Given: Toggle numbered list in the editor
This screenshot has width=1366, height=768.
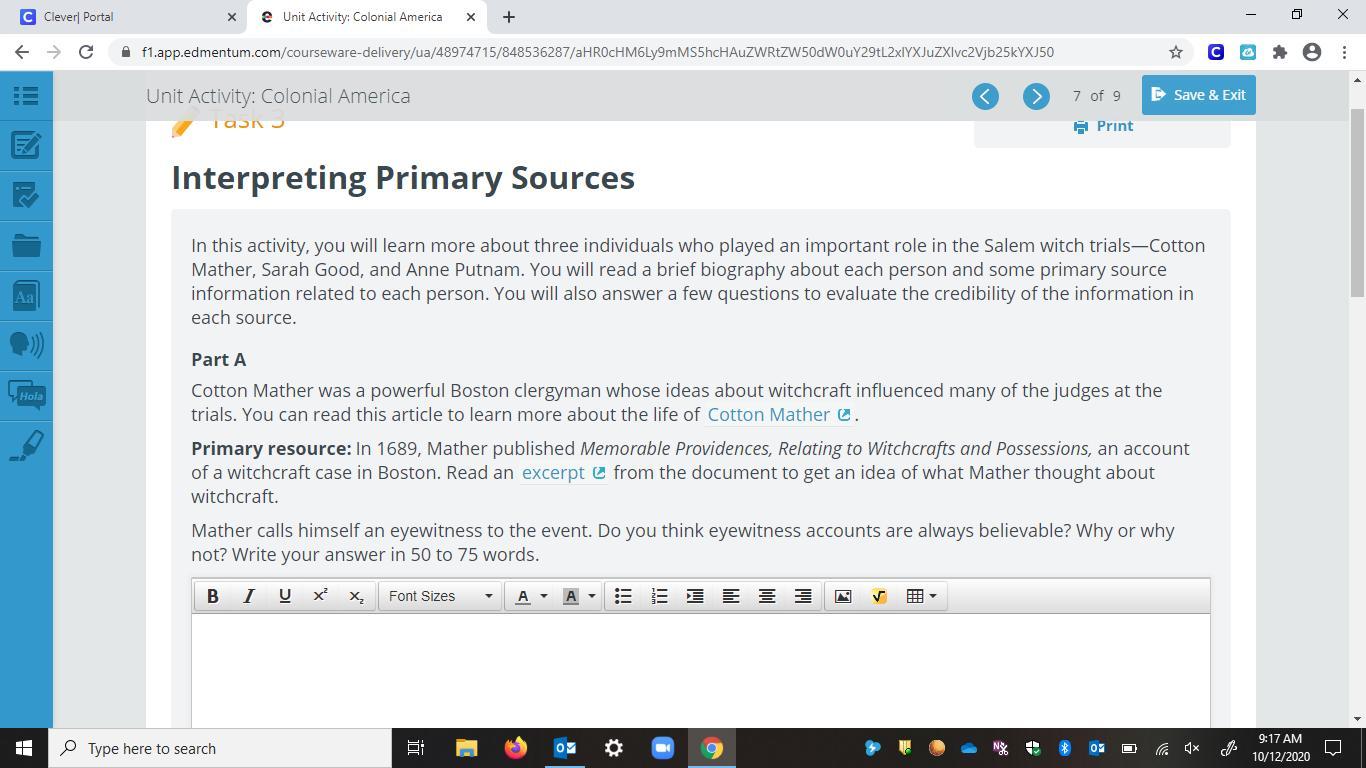Looking at the screenshot, I should pyautogui.click(x=659, y=596).
